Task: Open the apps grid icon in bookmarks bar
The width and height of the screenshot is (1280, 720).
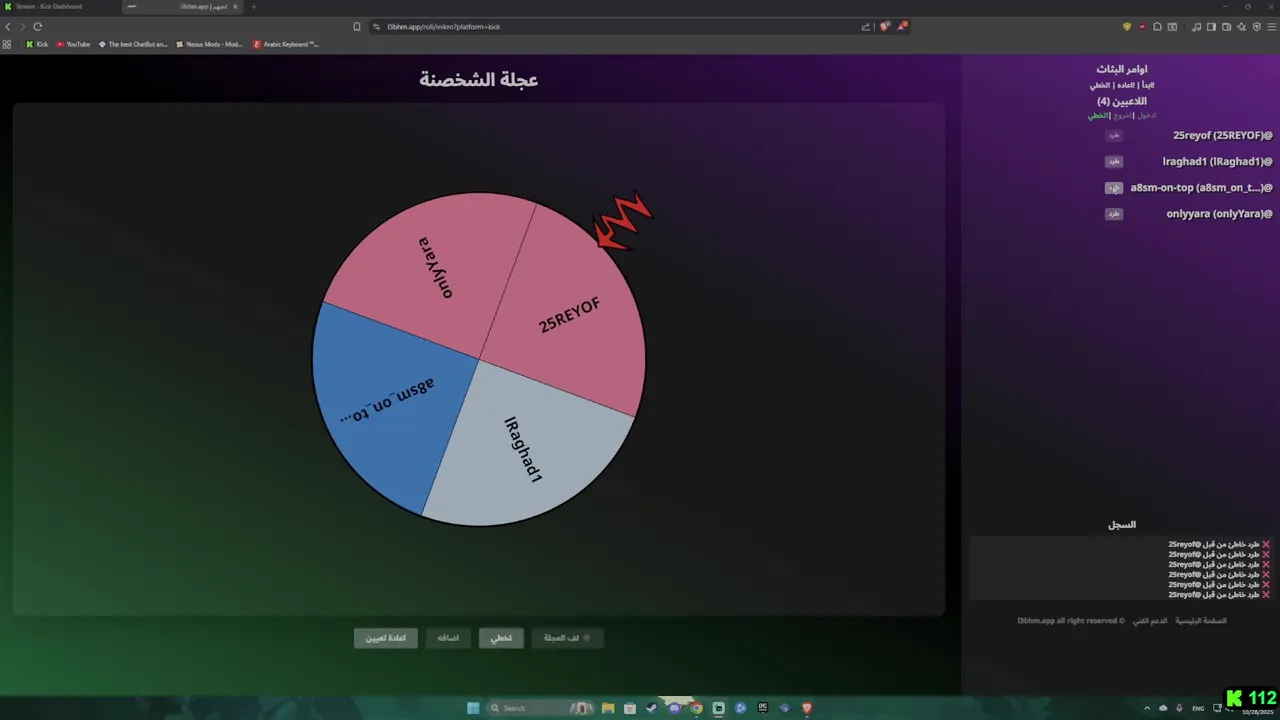Action: (x=8, y=44)
